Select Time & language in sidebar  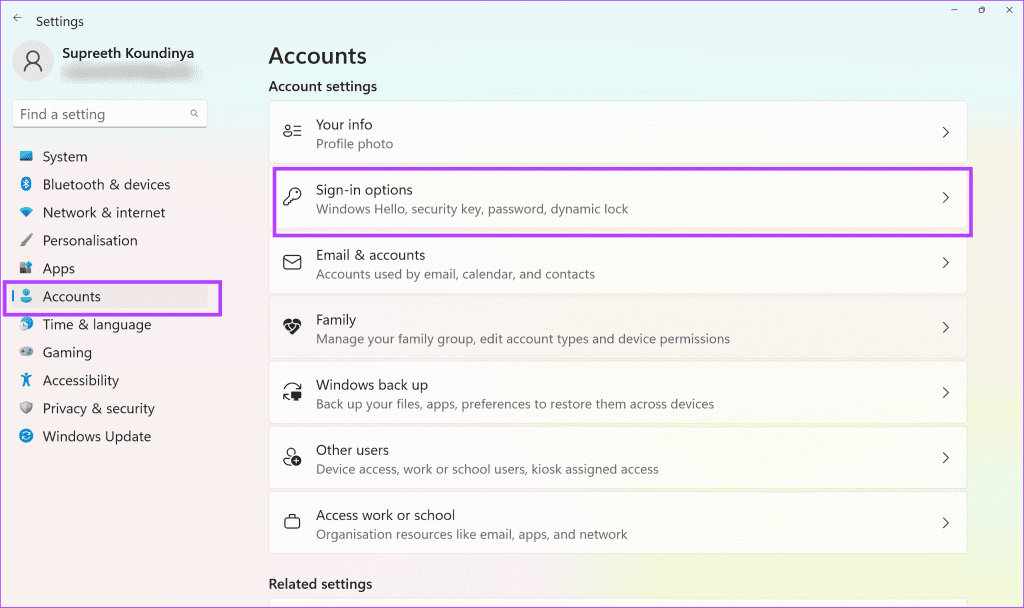click(97, 325)
